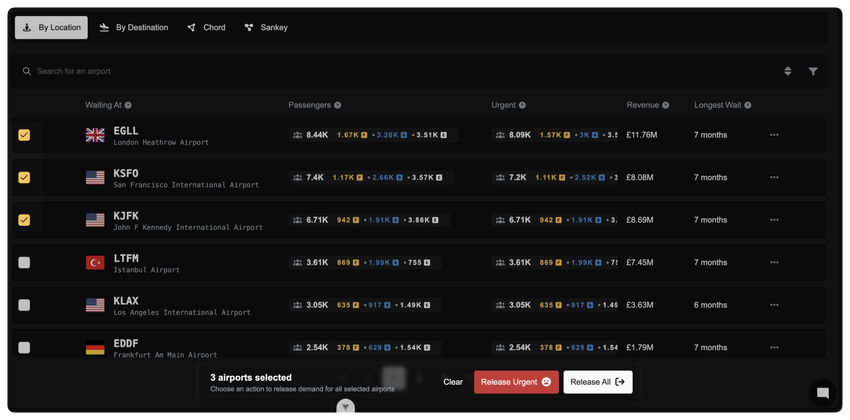
Task: Uncheck the EGLL London Heathrow checkbox
Action: point(24,135)
